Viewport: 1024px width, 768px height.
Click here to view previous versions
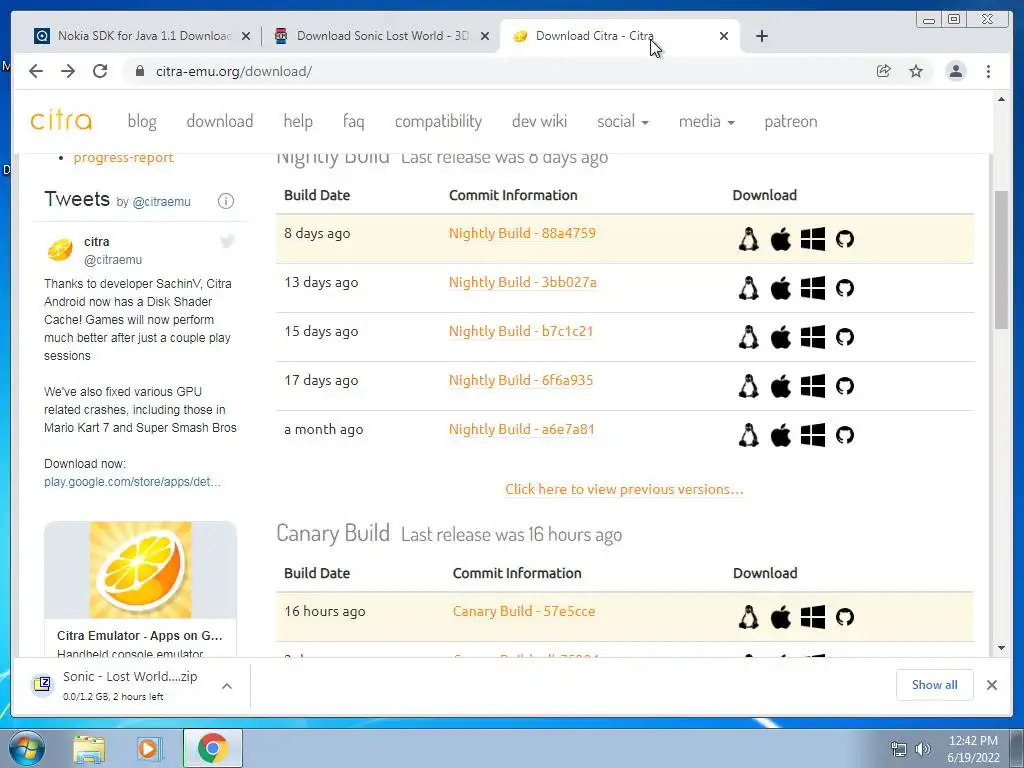coord(624,489)
